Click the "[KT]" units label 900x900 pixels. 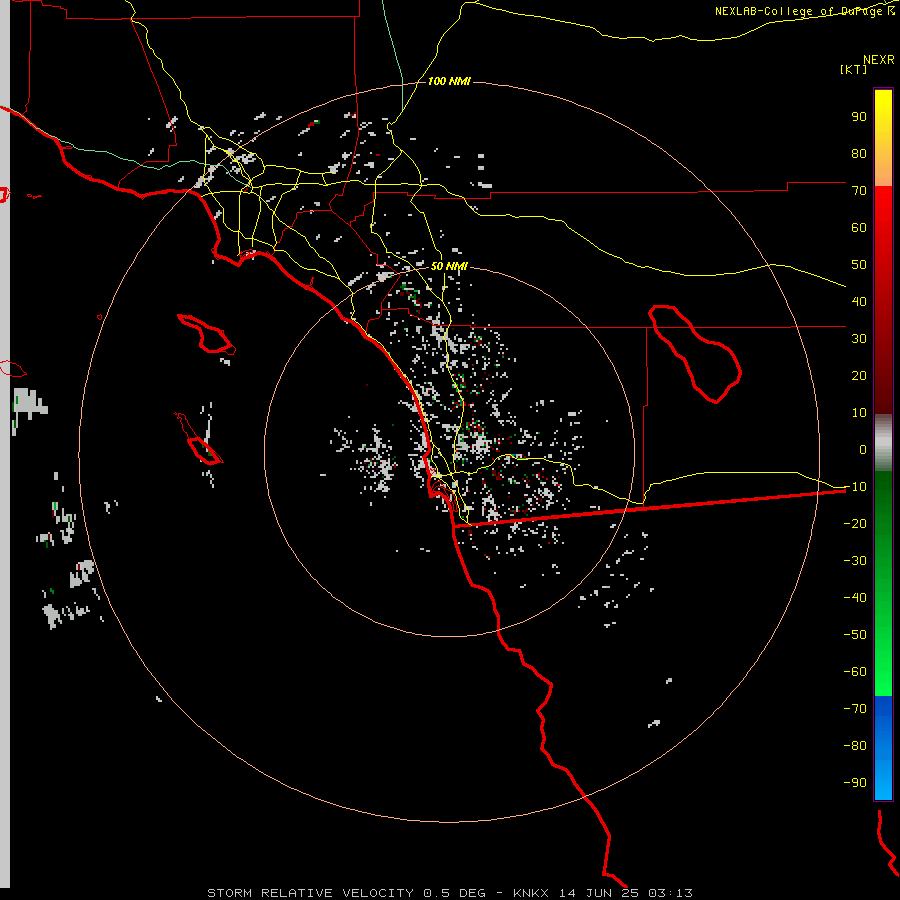pyautogui.click(x=854, y=69)
